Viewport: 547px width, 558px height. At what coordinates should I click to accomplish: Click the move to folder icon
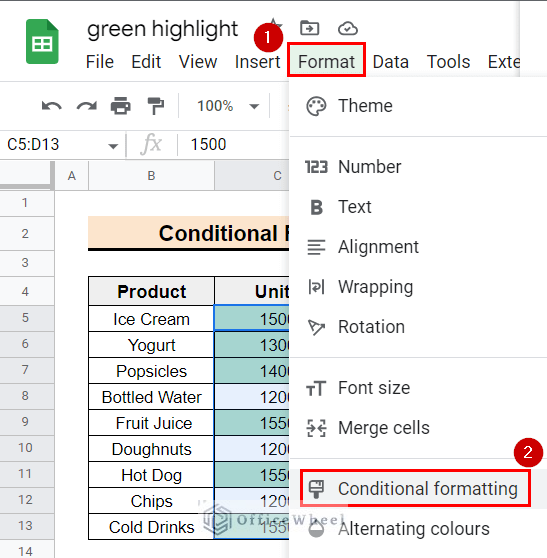309,28
